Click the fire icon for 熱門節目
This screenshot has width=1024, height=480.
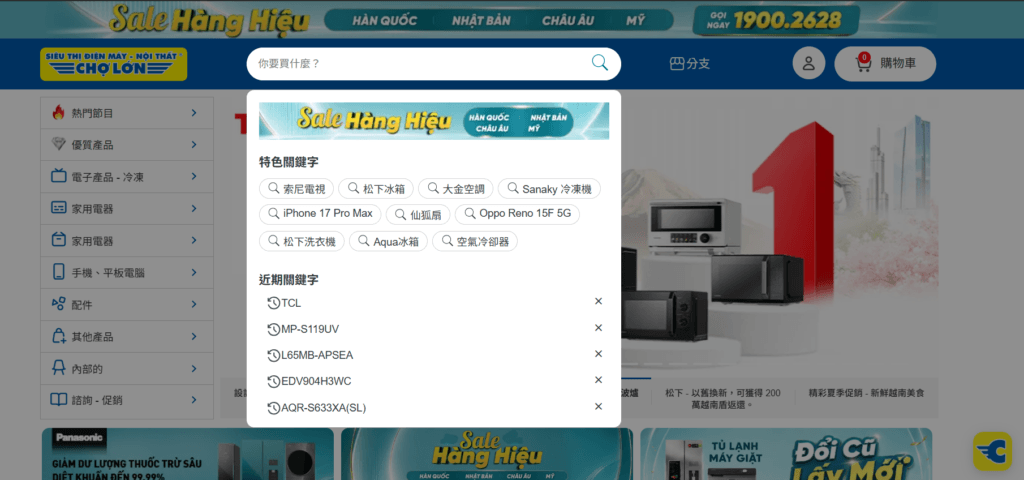click(x=59, y=112)
